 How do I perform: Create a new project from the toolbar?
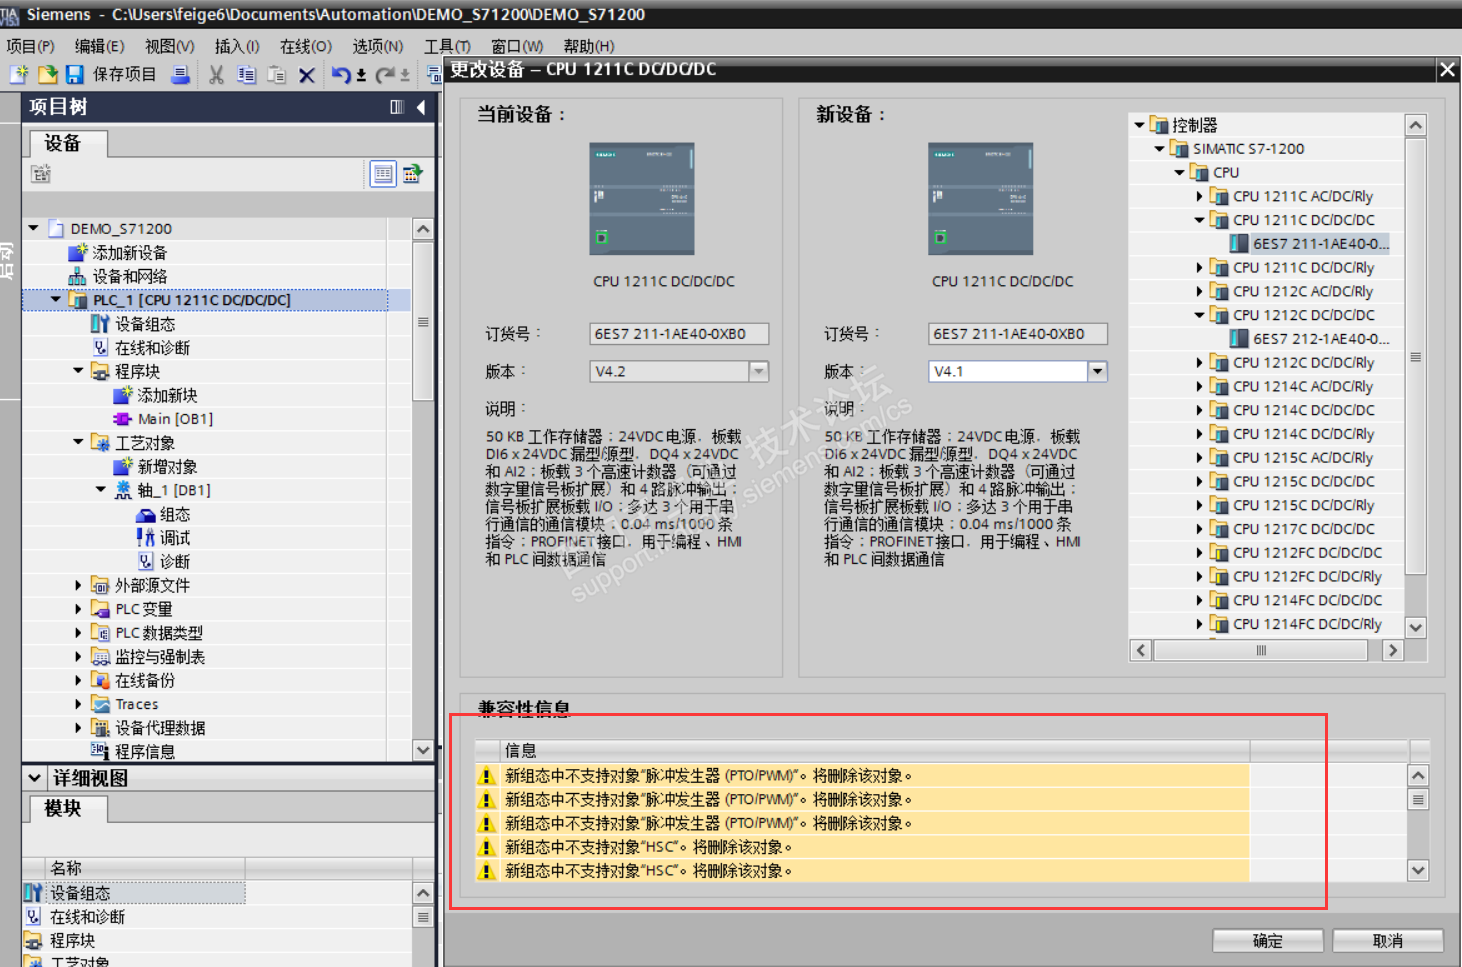[x=19, y=74]
